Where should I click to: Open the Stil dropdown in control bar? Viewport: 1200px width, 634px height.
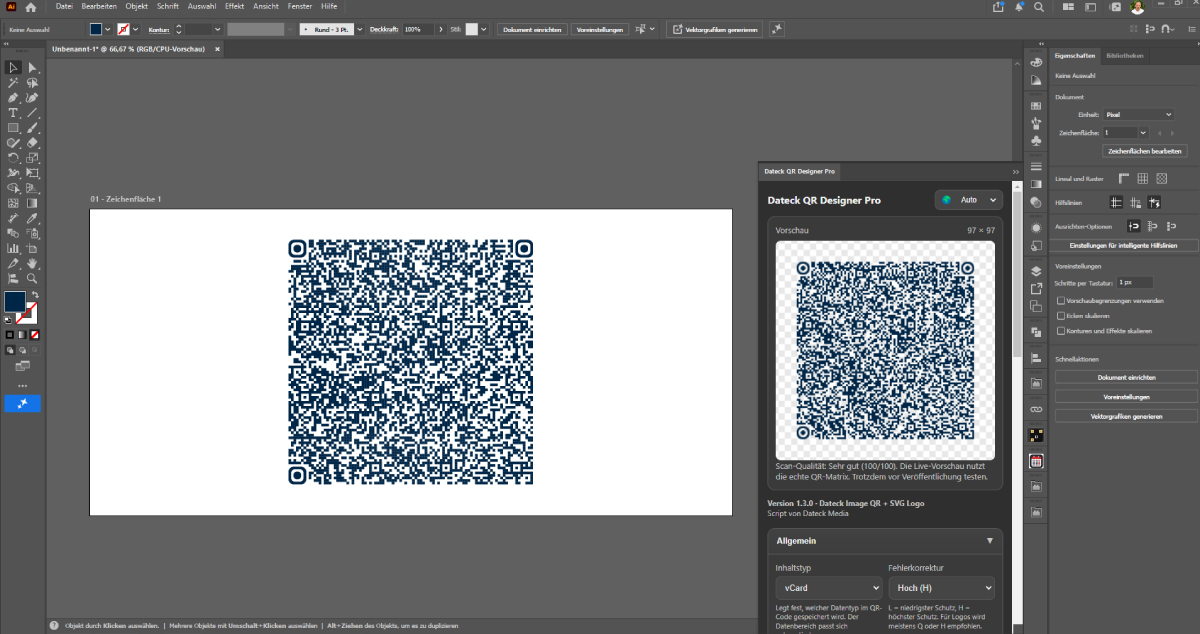[x=484, y=29]
